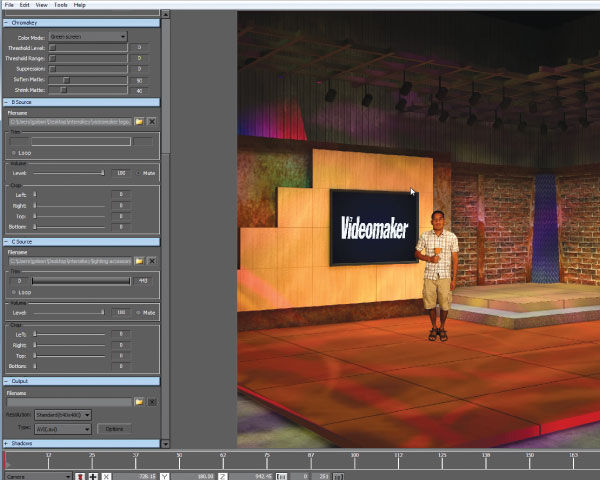Click the B Source Filename path field
The width and height of the screenshot is (600, 480).
click(x=70, y=122)
